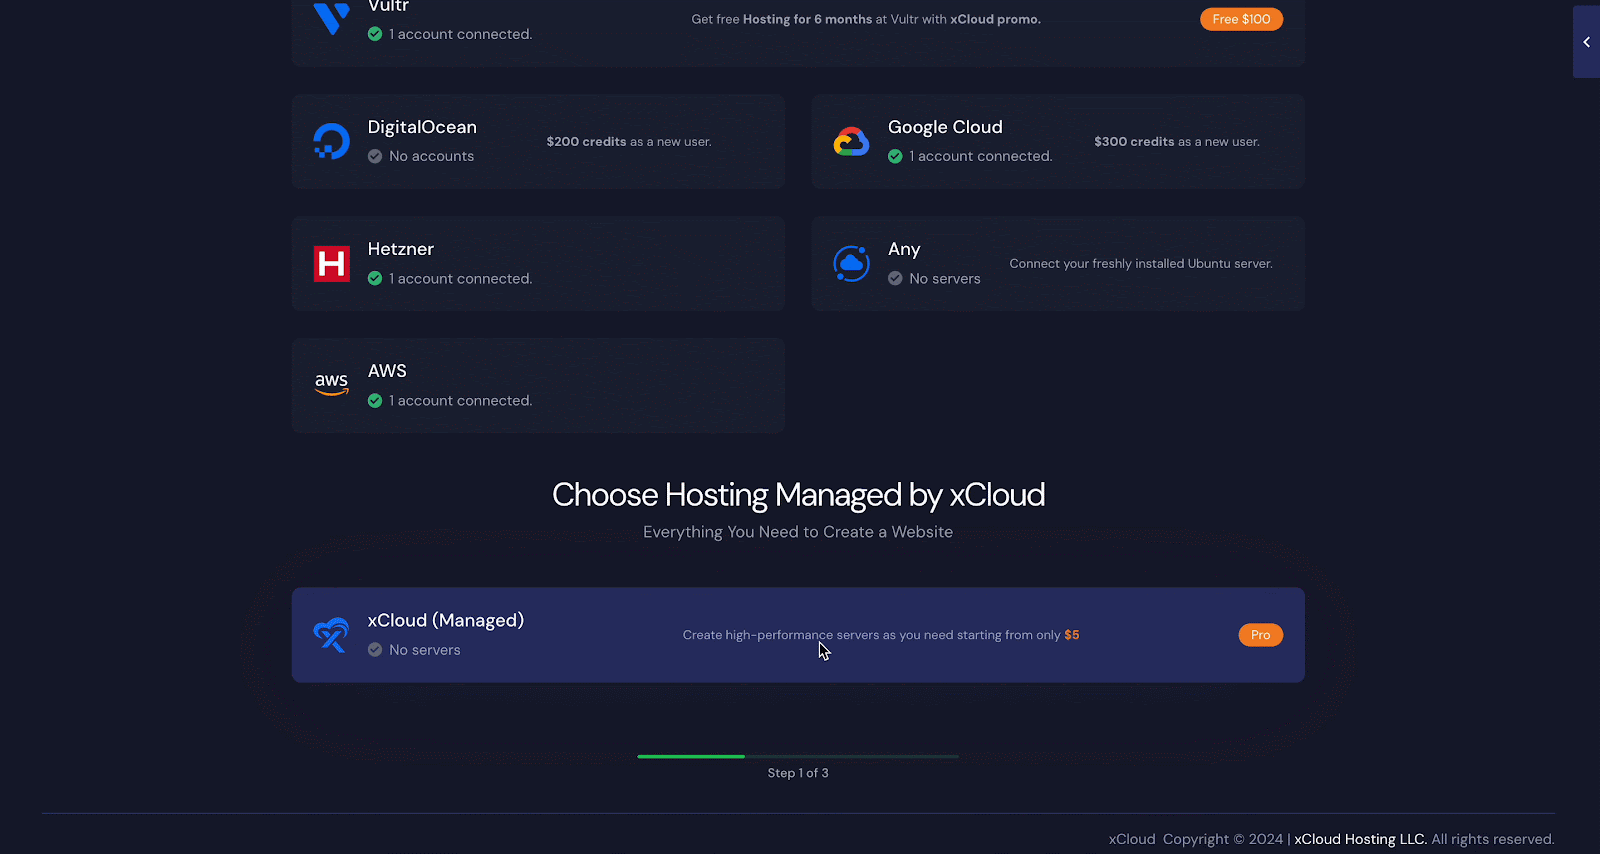Expand the side panel with chevron arrow

[1586, 42]
